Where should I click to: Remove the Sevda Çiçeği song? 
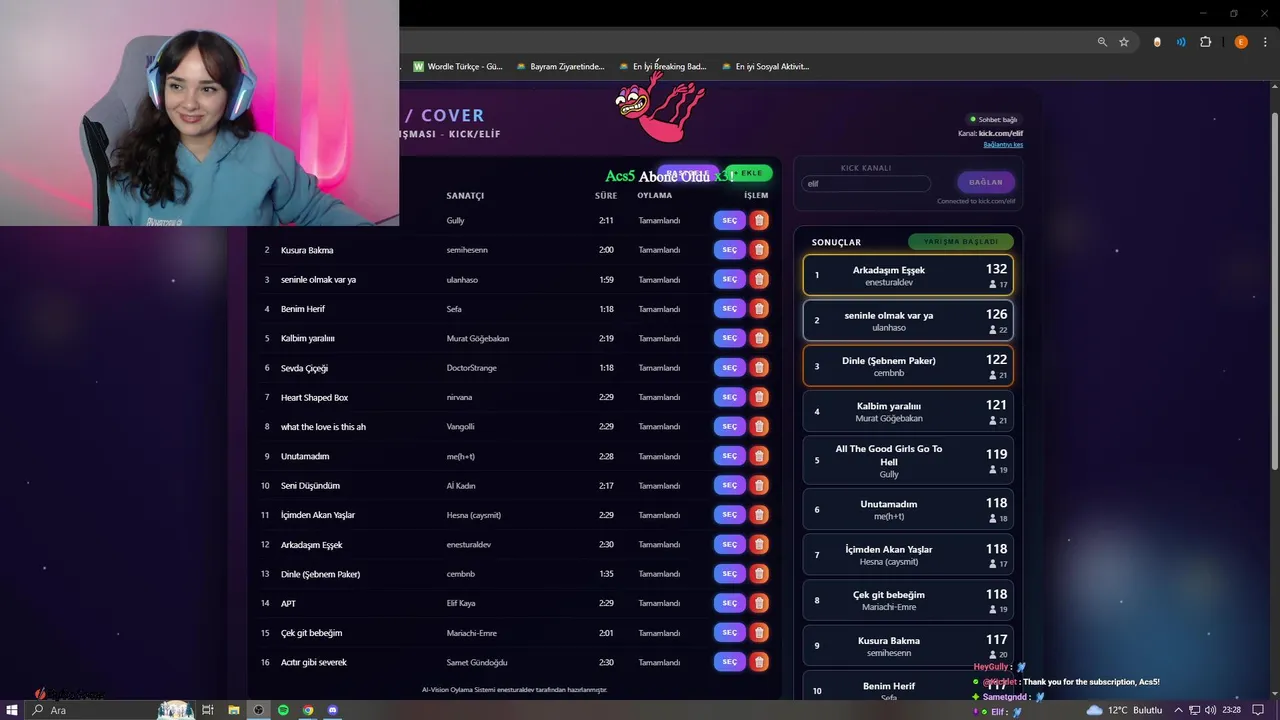759,367
